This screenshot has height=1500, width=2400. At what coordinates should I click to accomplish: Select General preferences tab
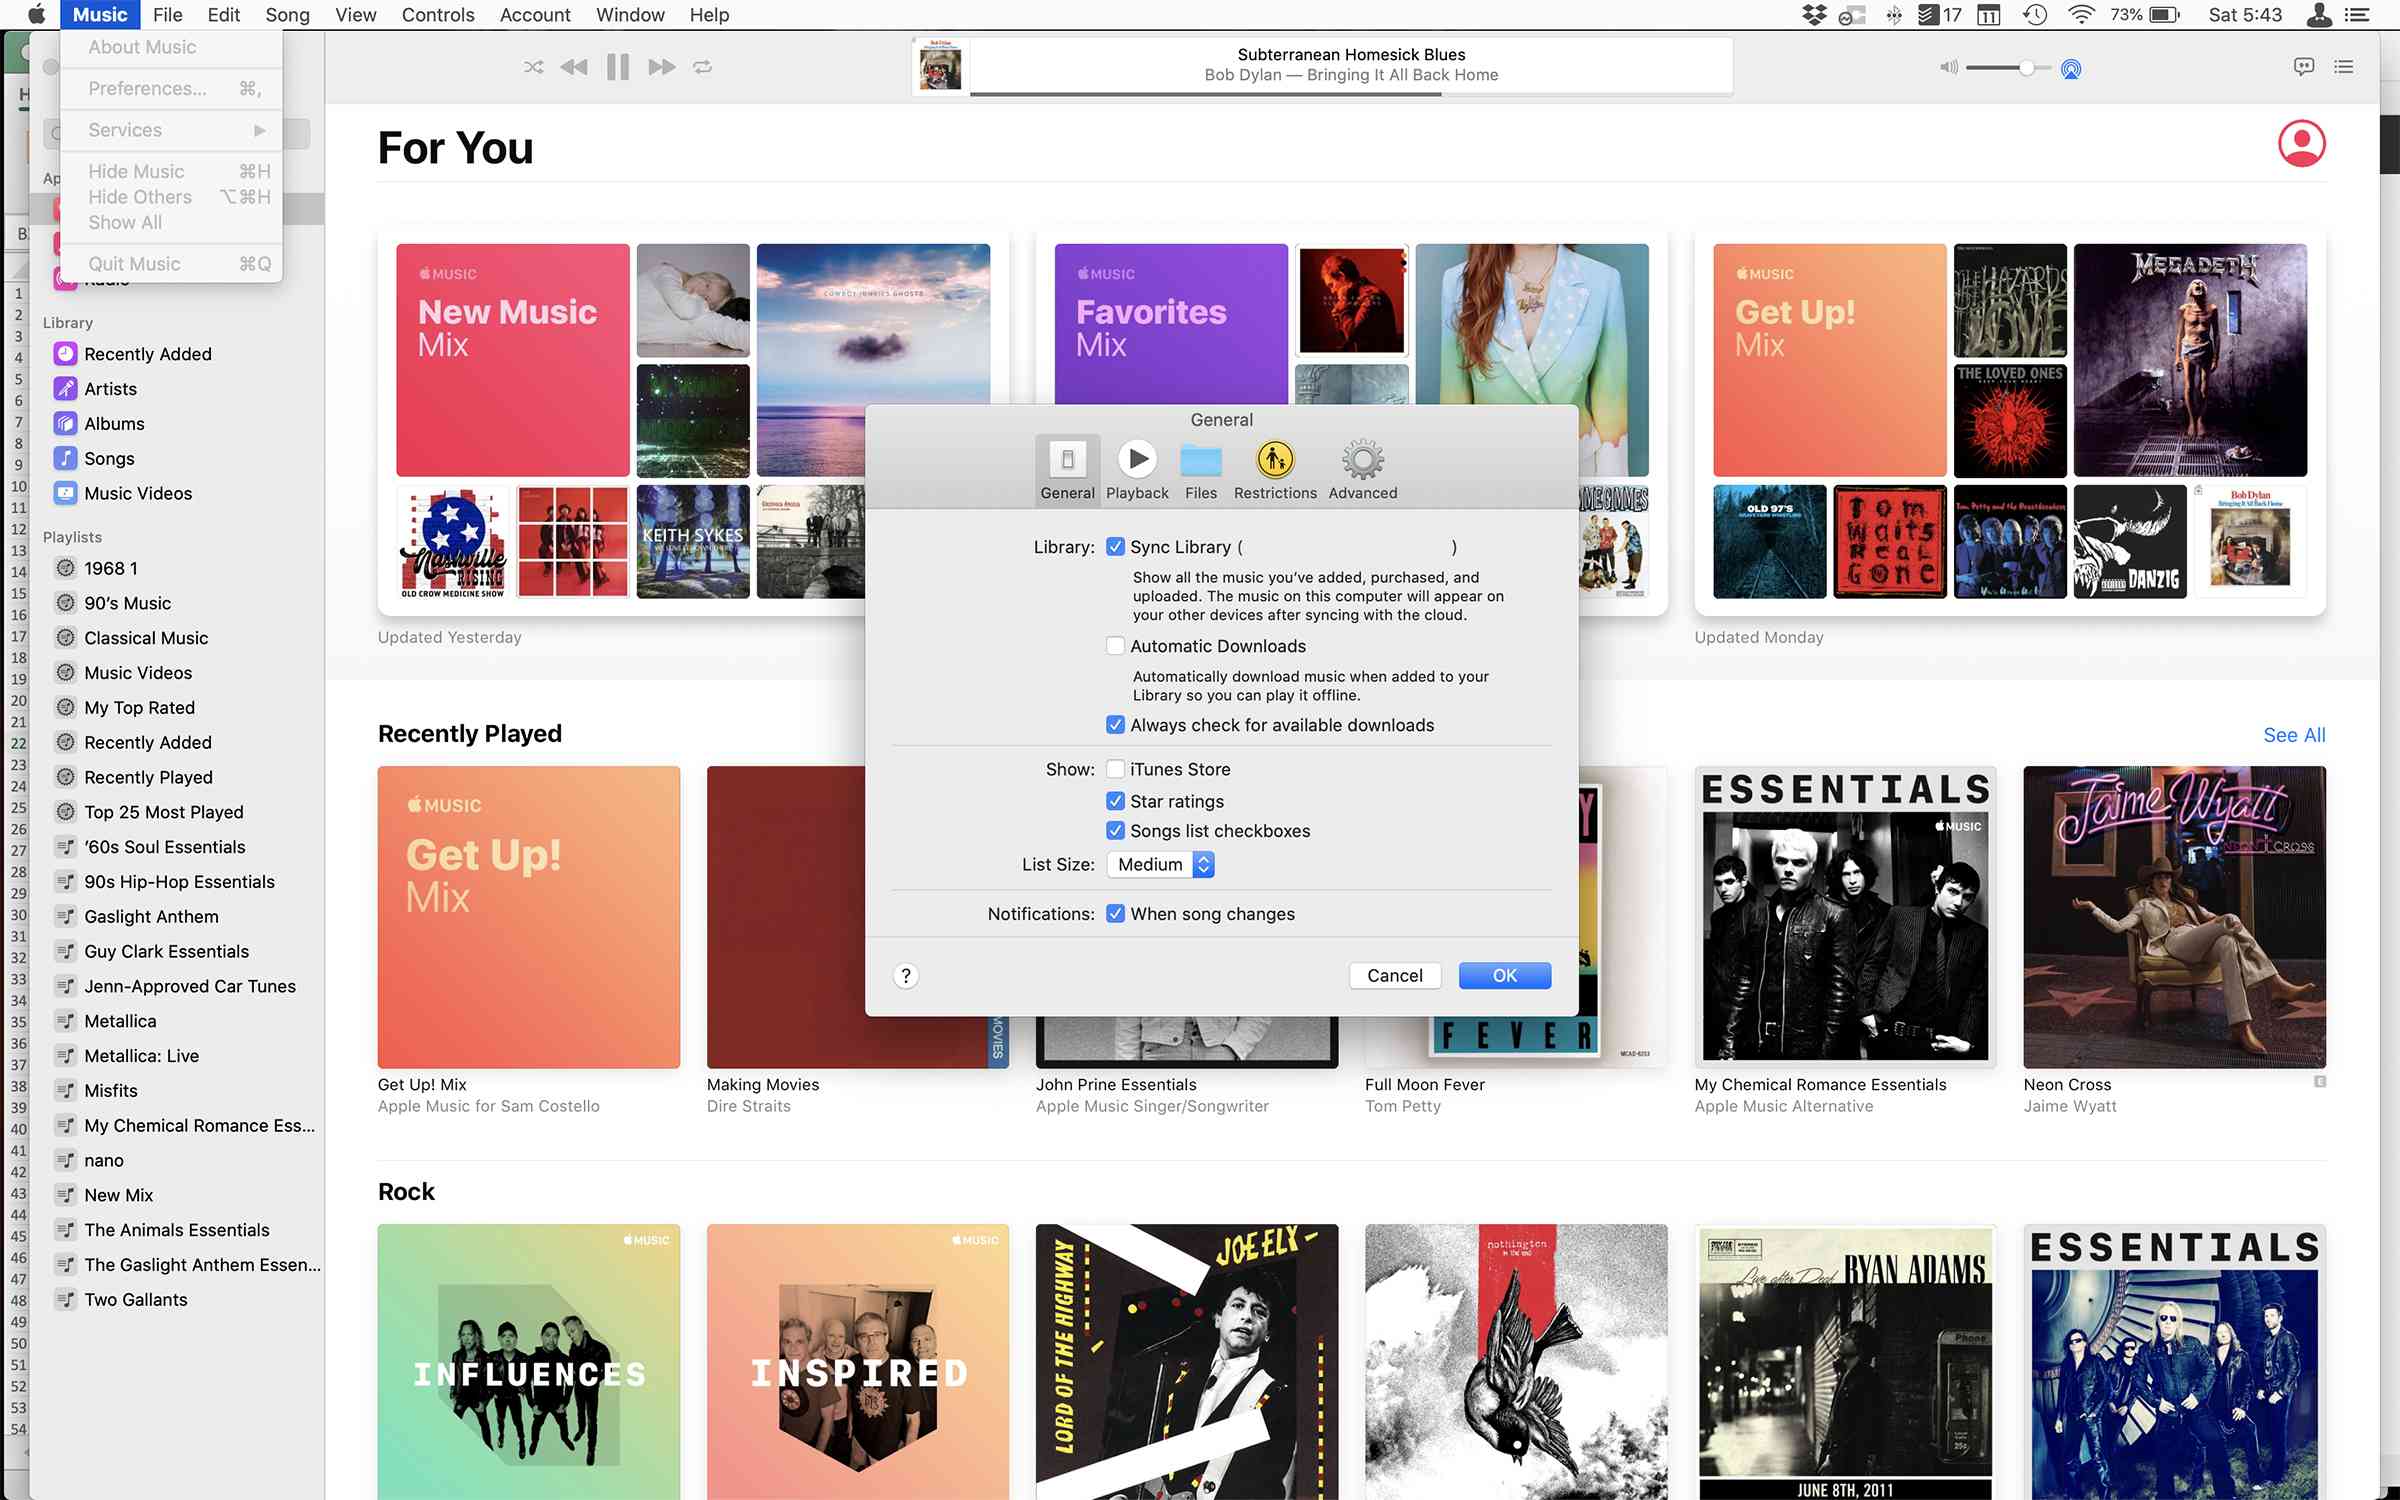point(1068,470)
